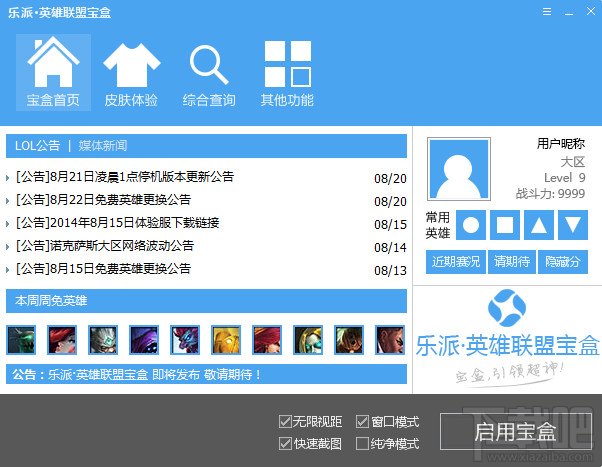The height and width of the screenshot is (467, 602).
Task: Click the square icon in 常用英雄
Action: (x=504, y=225)
